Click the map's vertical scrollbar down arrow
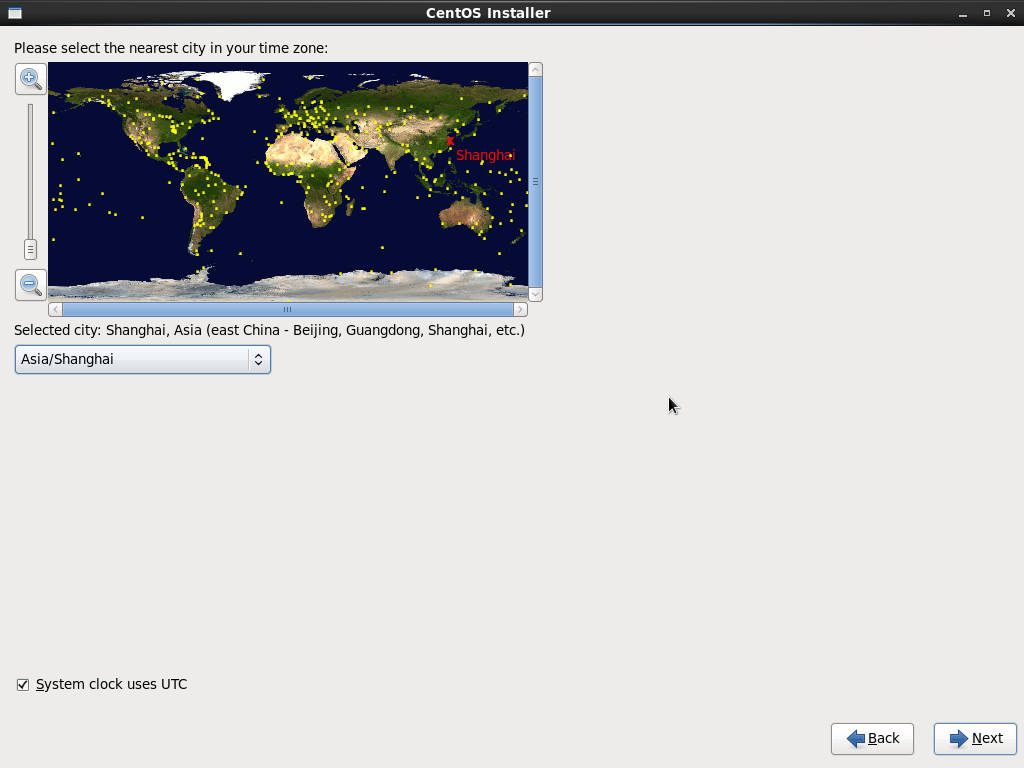This screenshot has width=1024, height=768. (536, 295)
